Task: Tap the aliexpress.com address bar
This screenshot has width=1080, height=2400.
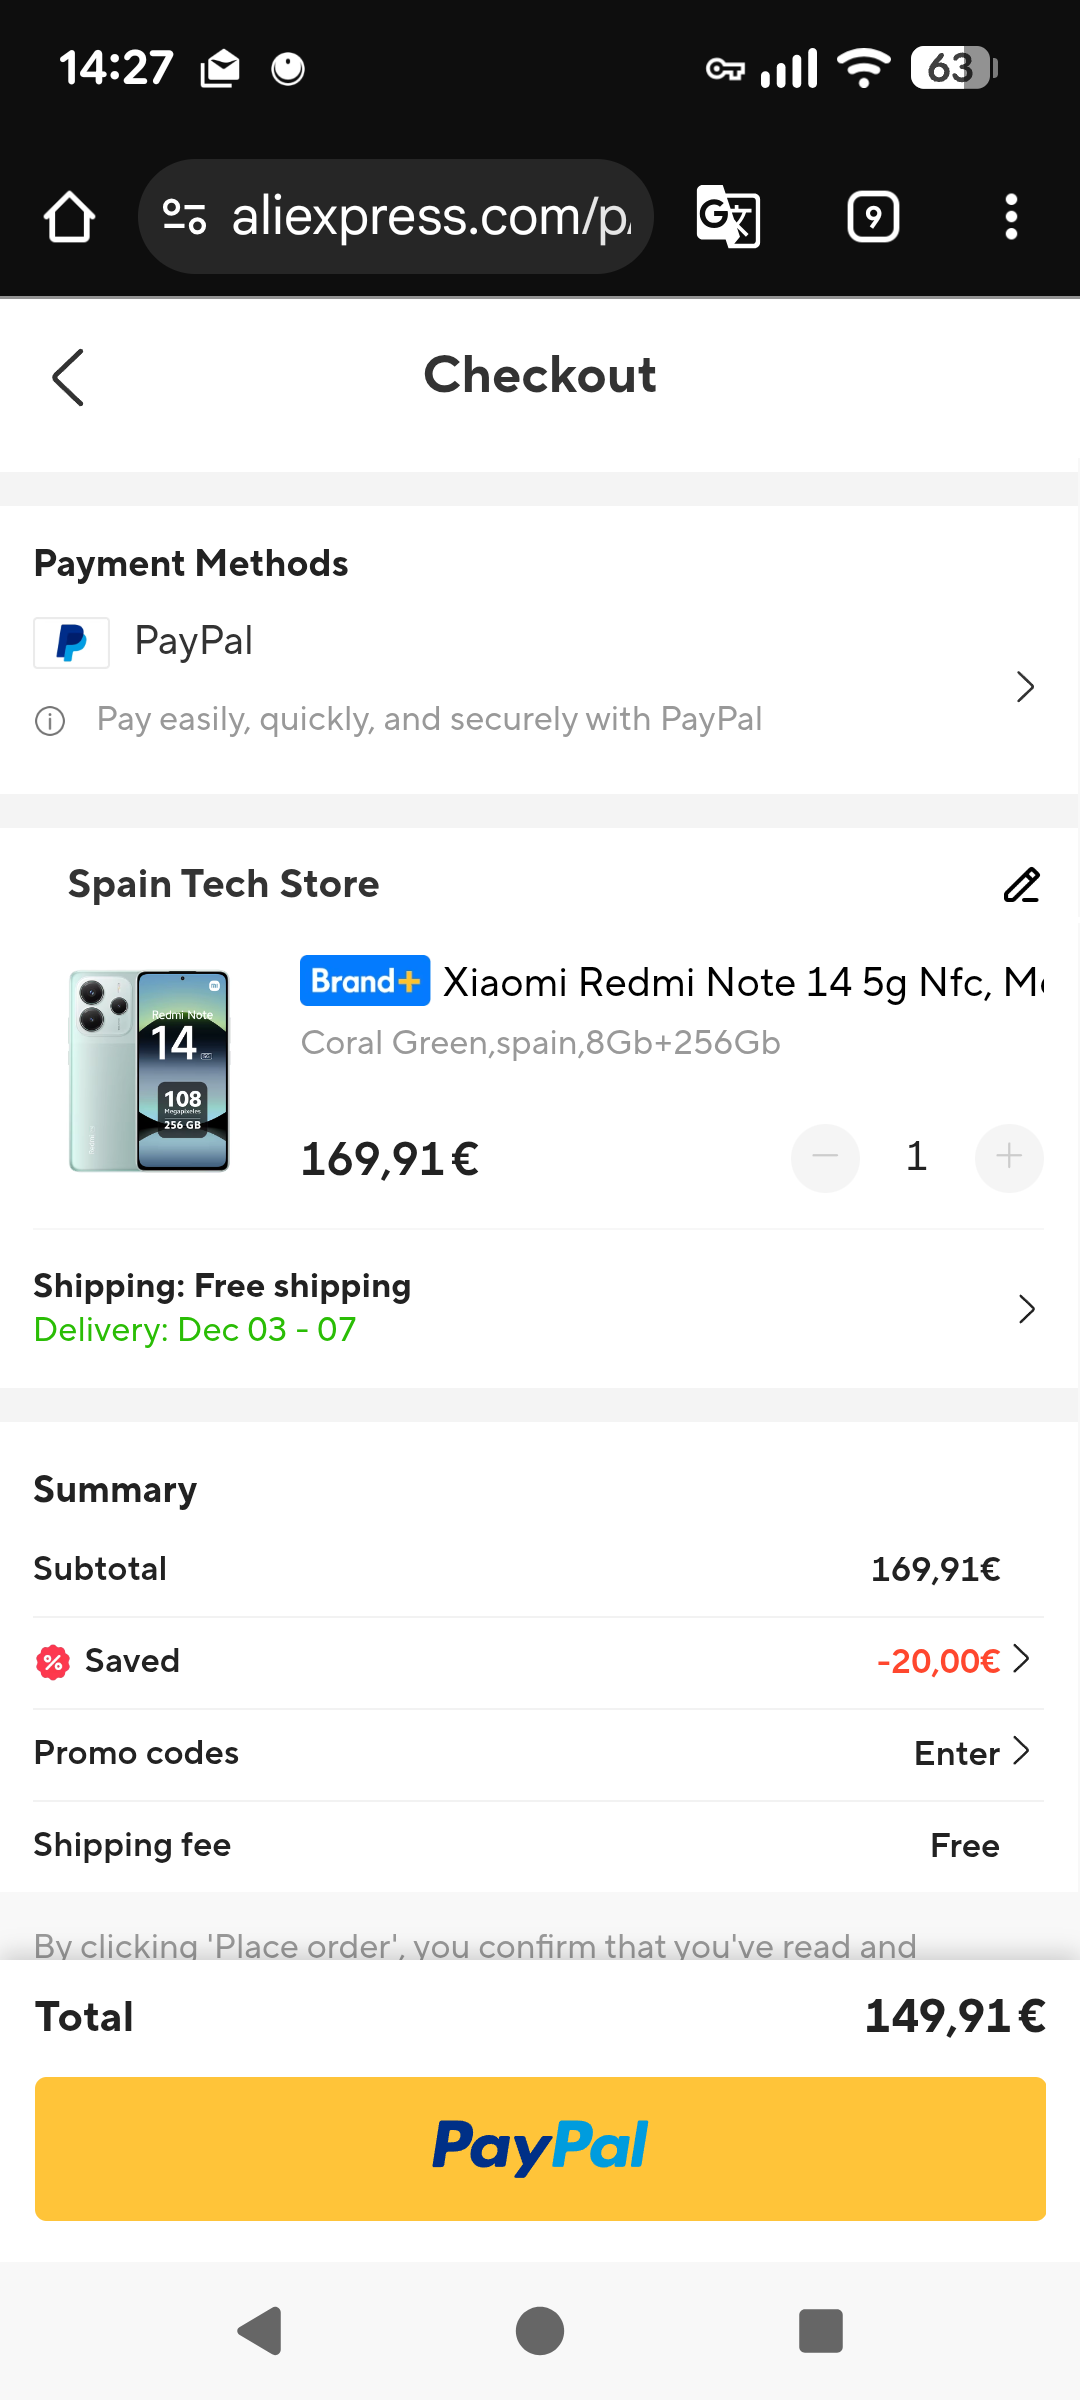Action: point(430,217)
